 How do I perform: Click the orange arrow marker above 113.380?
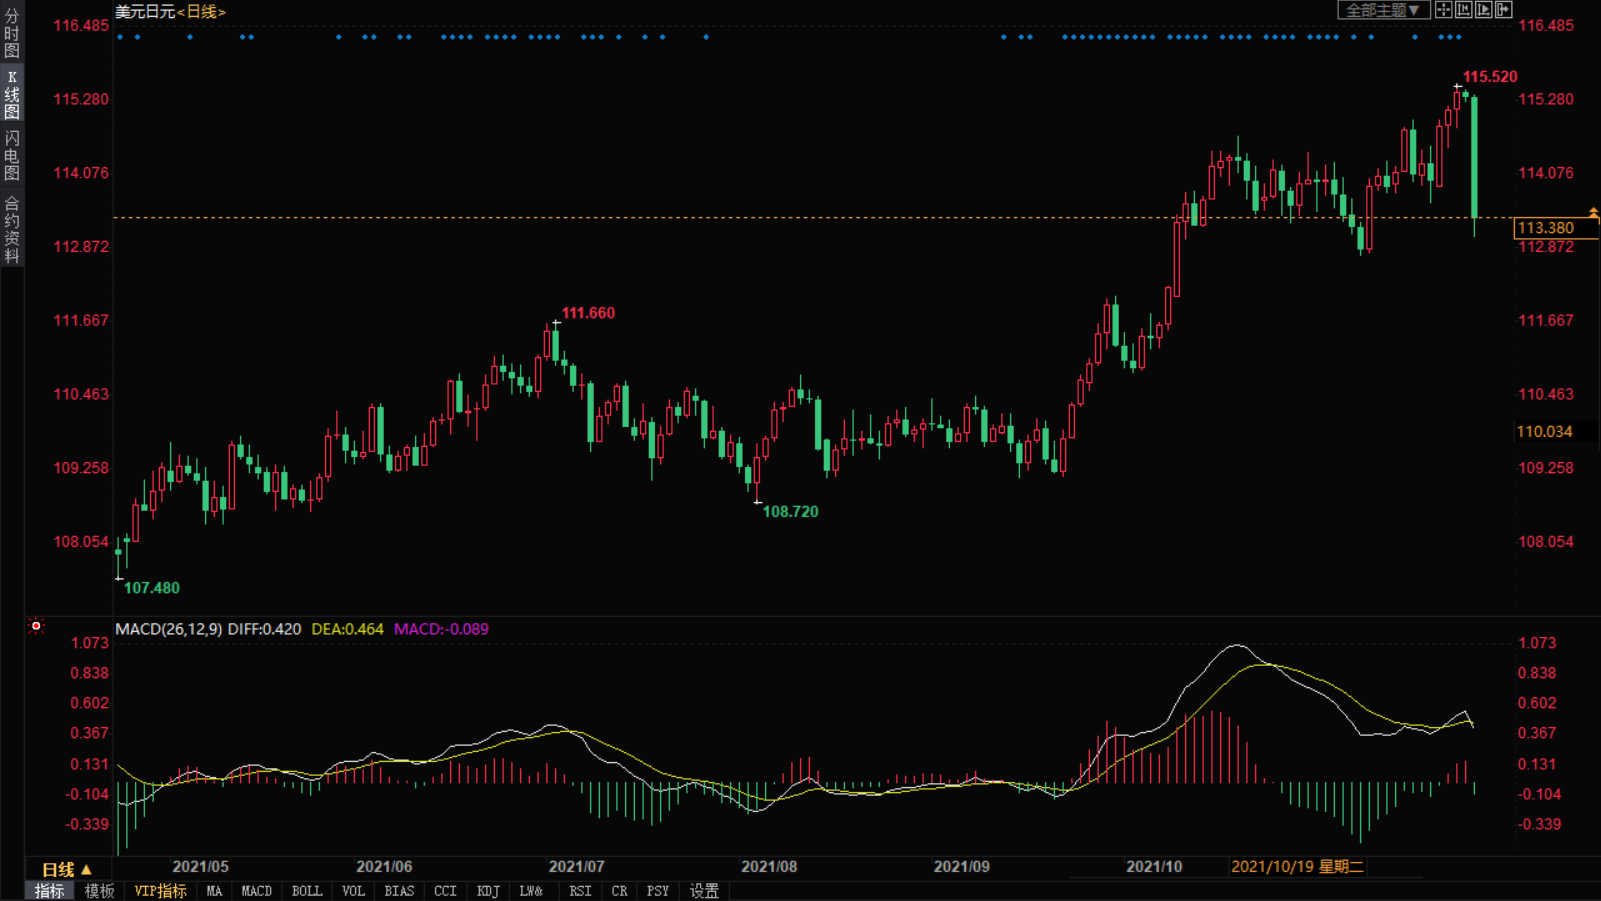(1593, 212)
